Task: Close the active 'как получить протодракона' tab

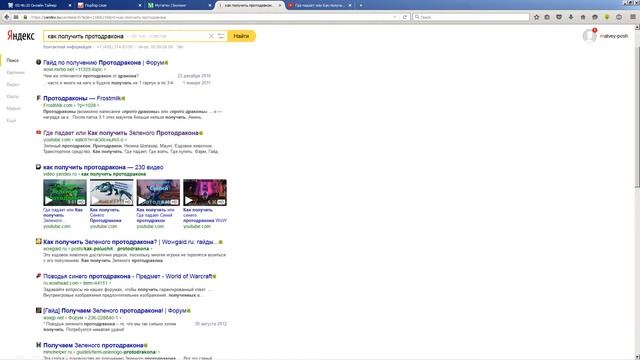Action: (280, 5)
